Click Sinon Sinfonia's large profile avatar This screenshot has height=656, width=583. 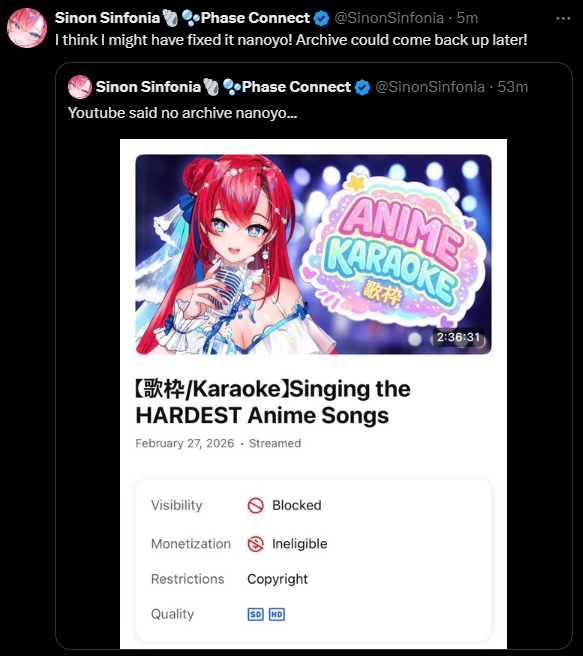[27, 28]
